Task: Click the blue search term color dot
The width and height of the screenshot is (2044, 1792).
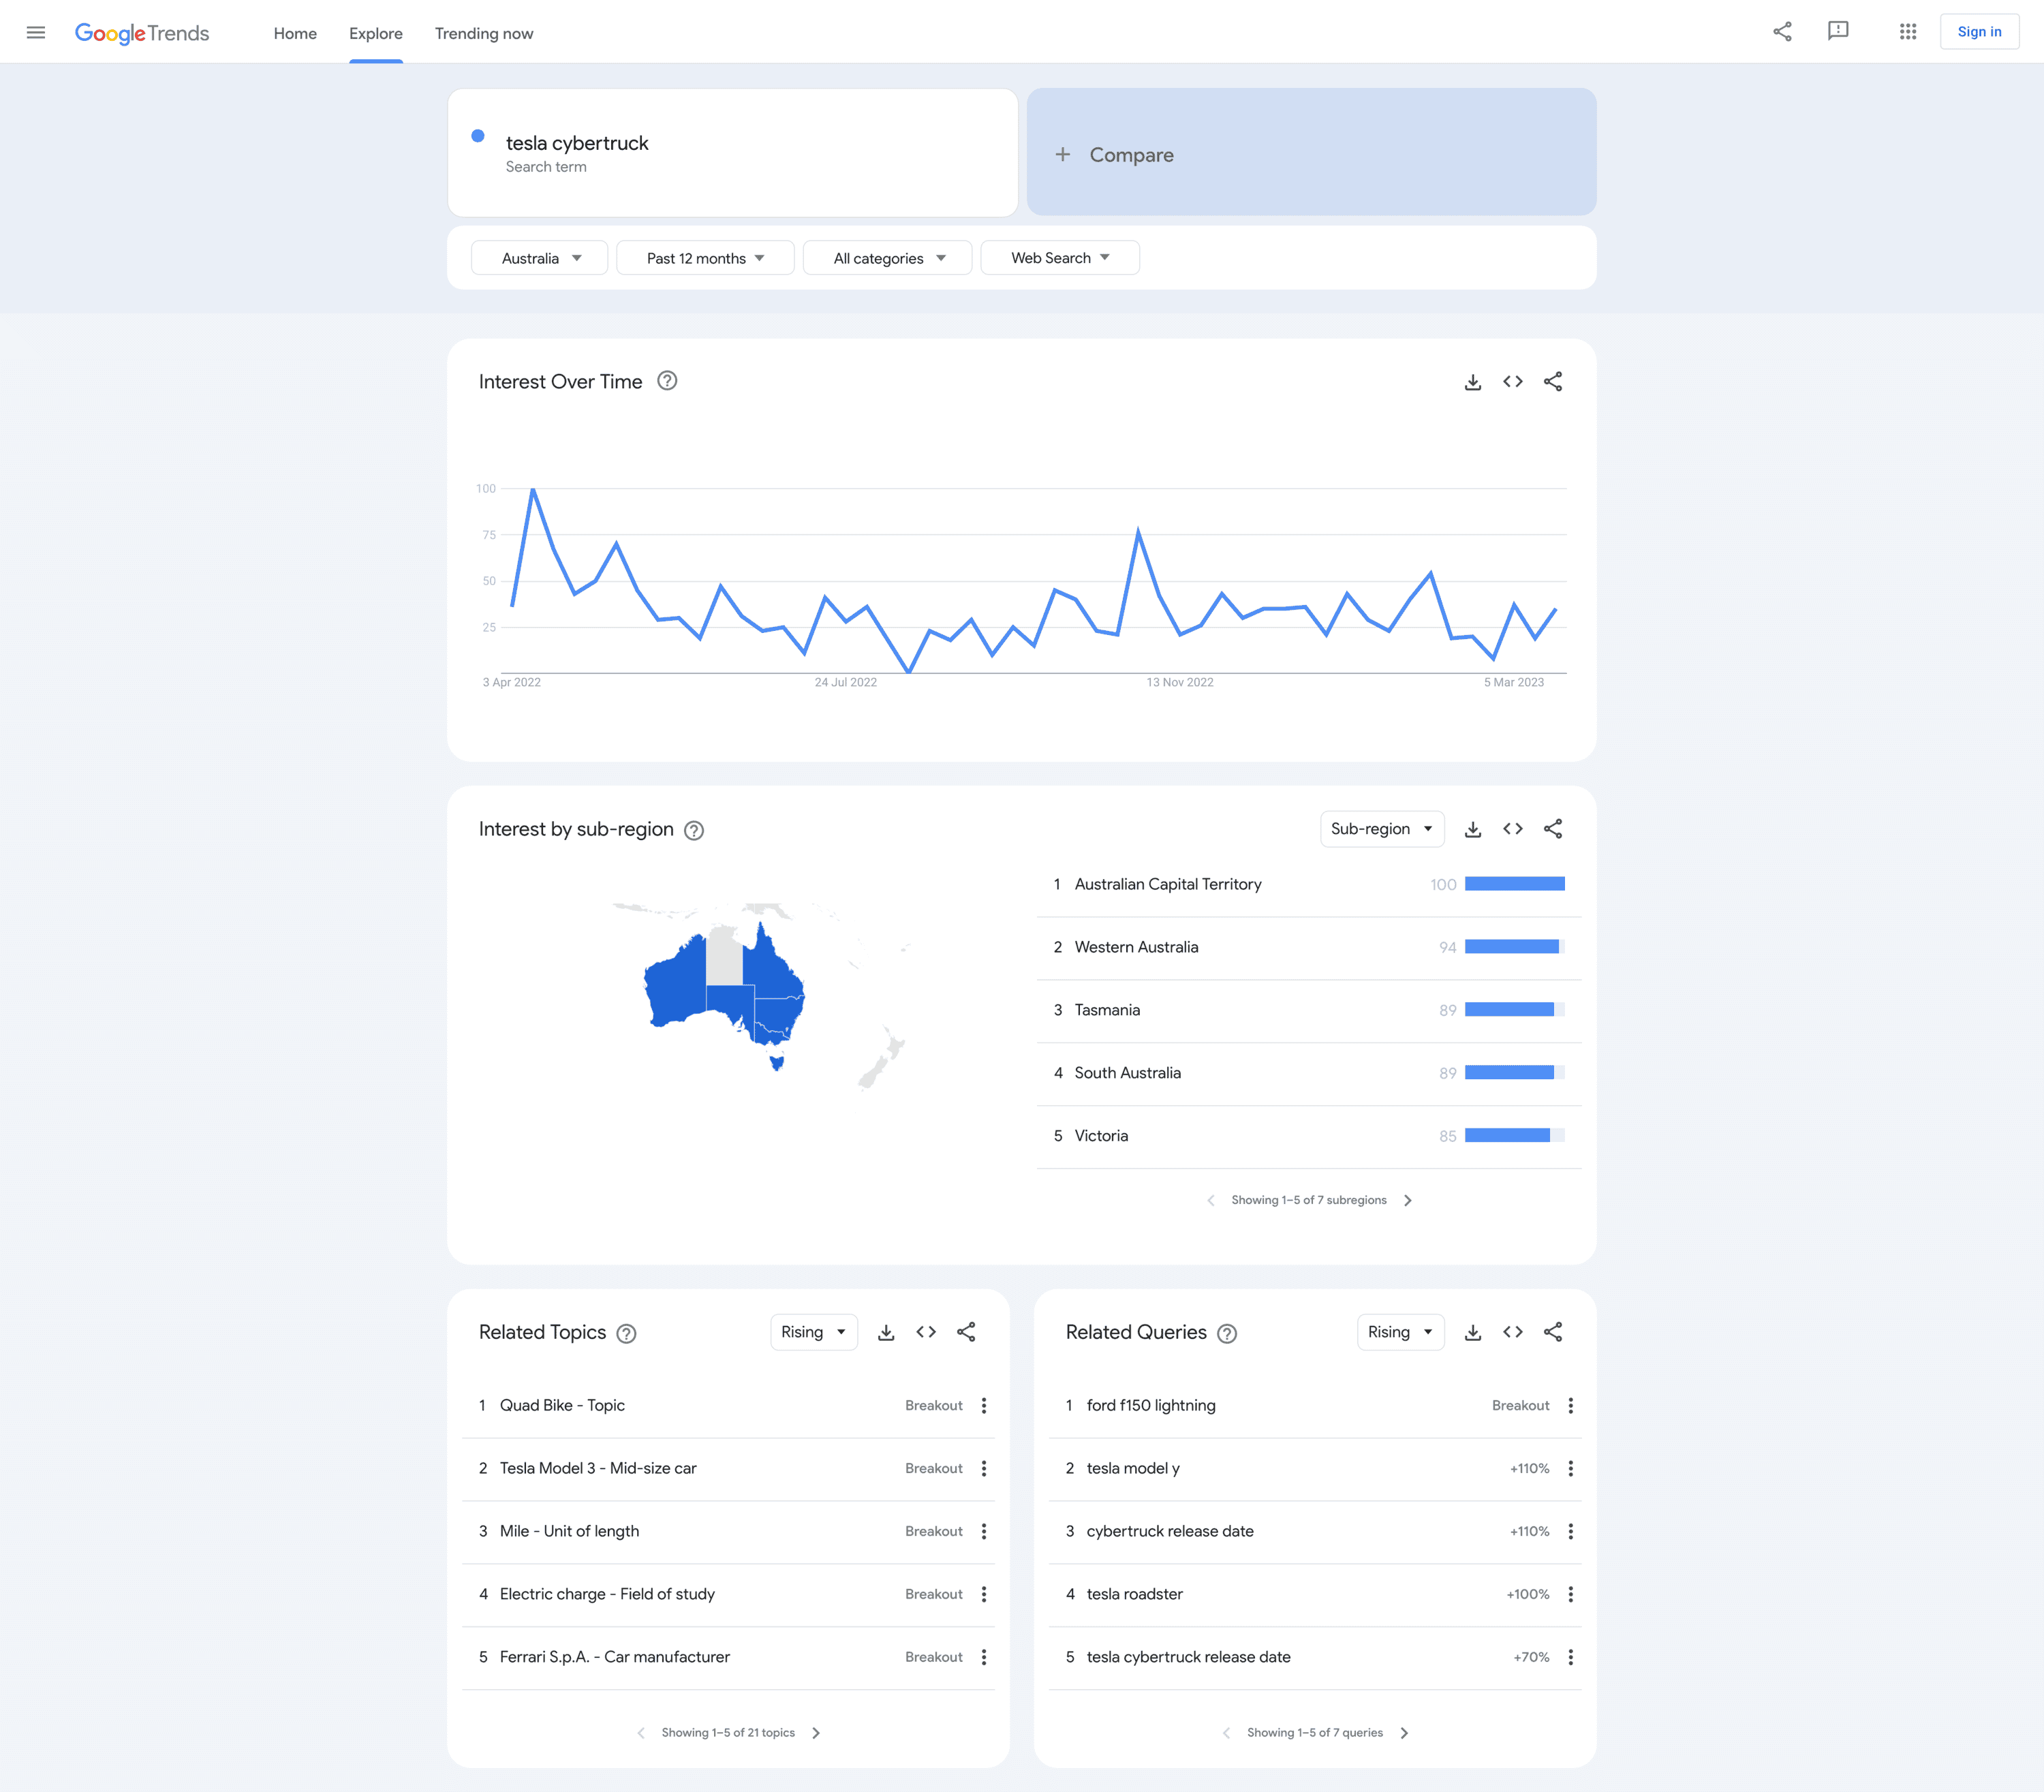Action: (x=478, y=135)
